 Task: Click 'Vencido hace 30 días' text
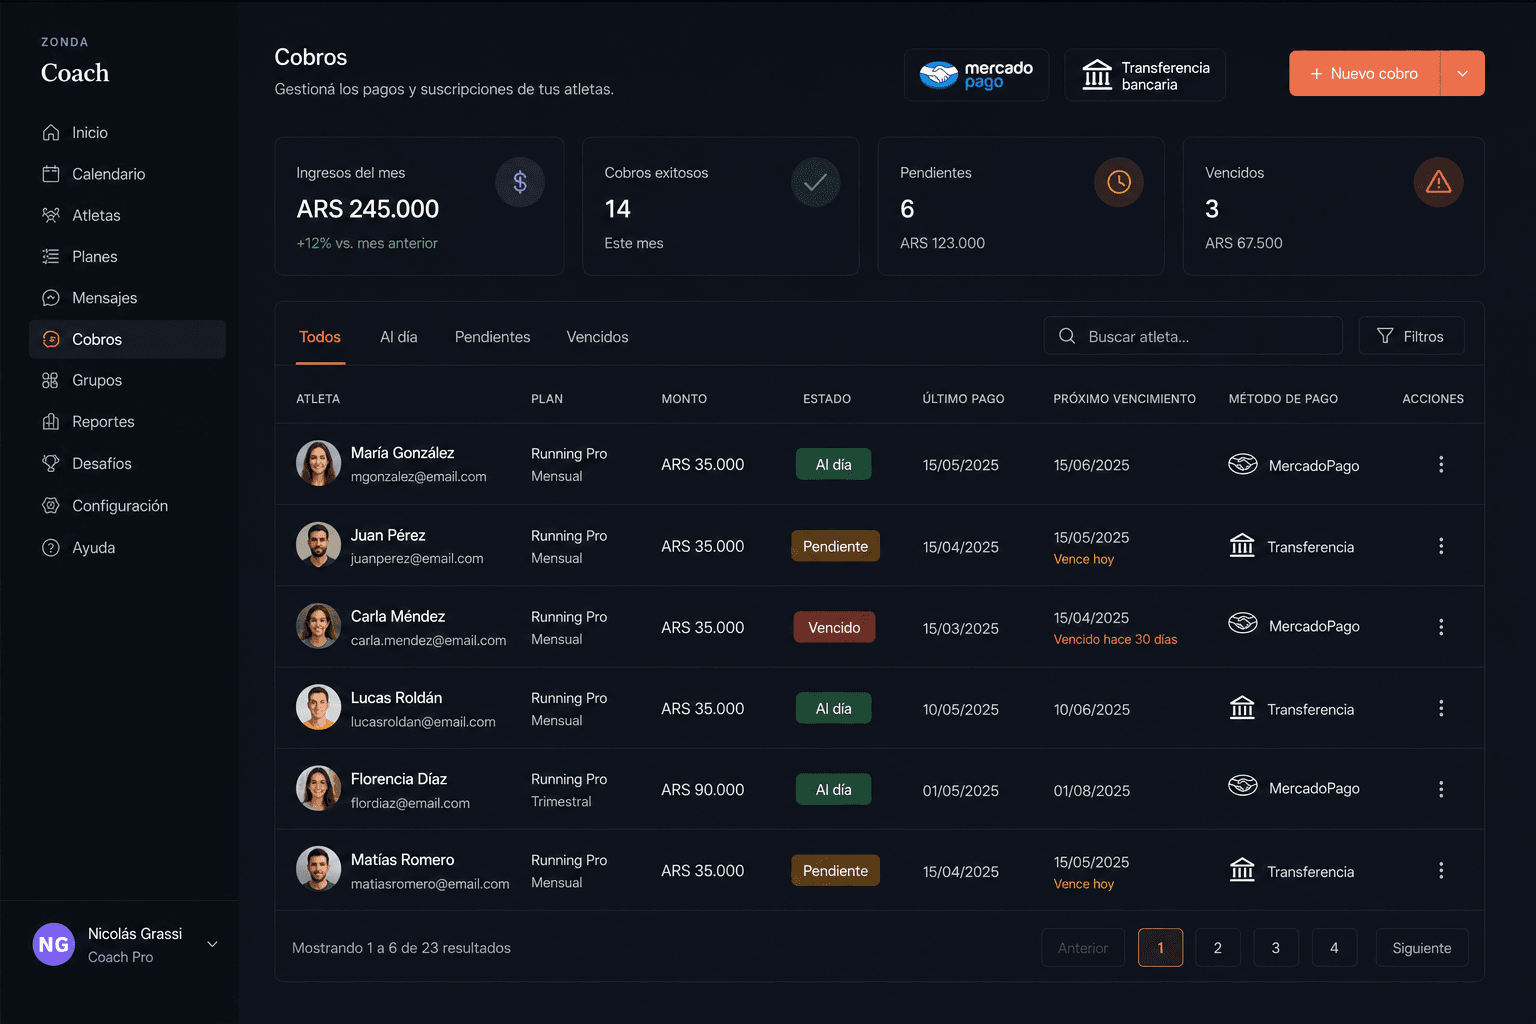pyautogui.click(x=1116, y=639)
